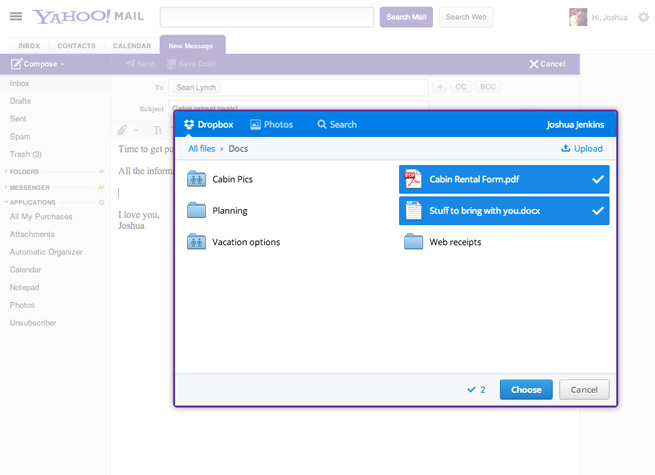The height and width of the screenshot is (475, 655).
Task: Open All My Purchases application
Action: (x=41, y=216)
